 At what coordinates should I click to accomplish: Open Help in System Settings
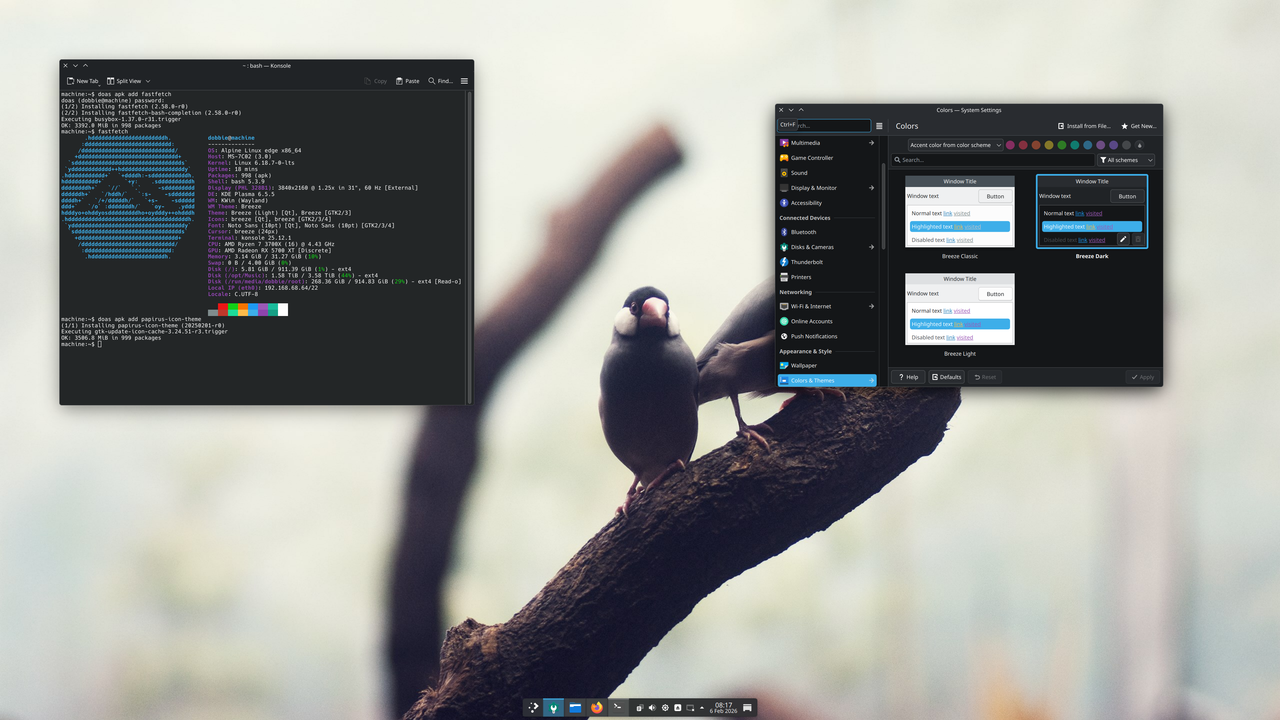coord(907,377)
